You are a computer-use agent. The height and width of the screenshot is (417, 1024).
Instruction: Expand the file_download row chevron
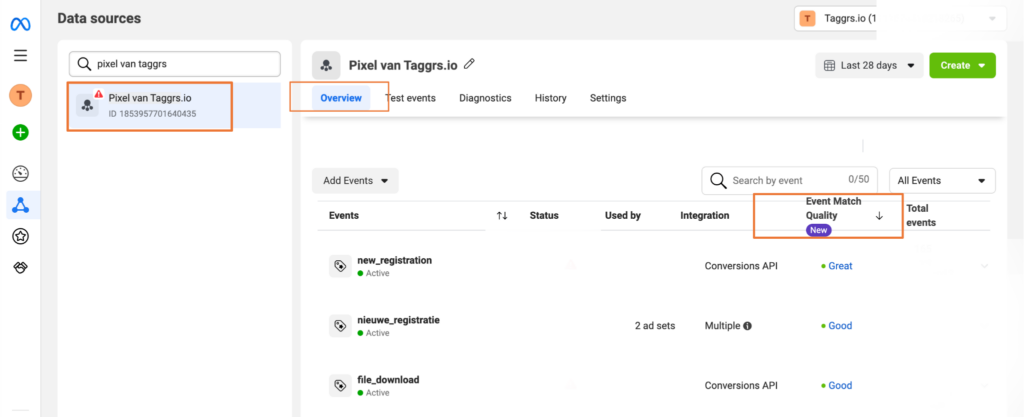tap(985, 386)
